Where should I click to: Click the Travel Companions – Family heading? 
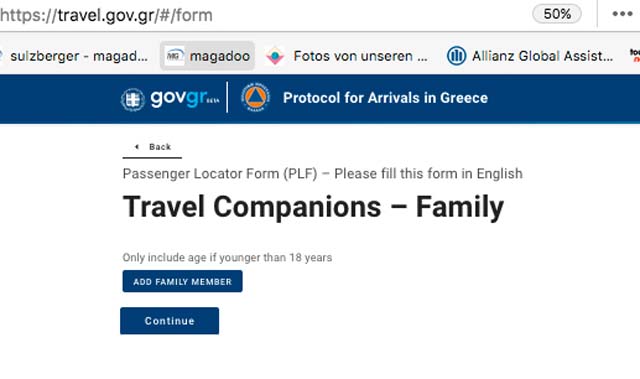[313, 207]
